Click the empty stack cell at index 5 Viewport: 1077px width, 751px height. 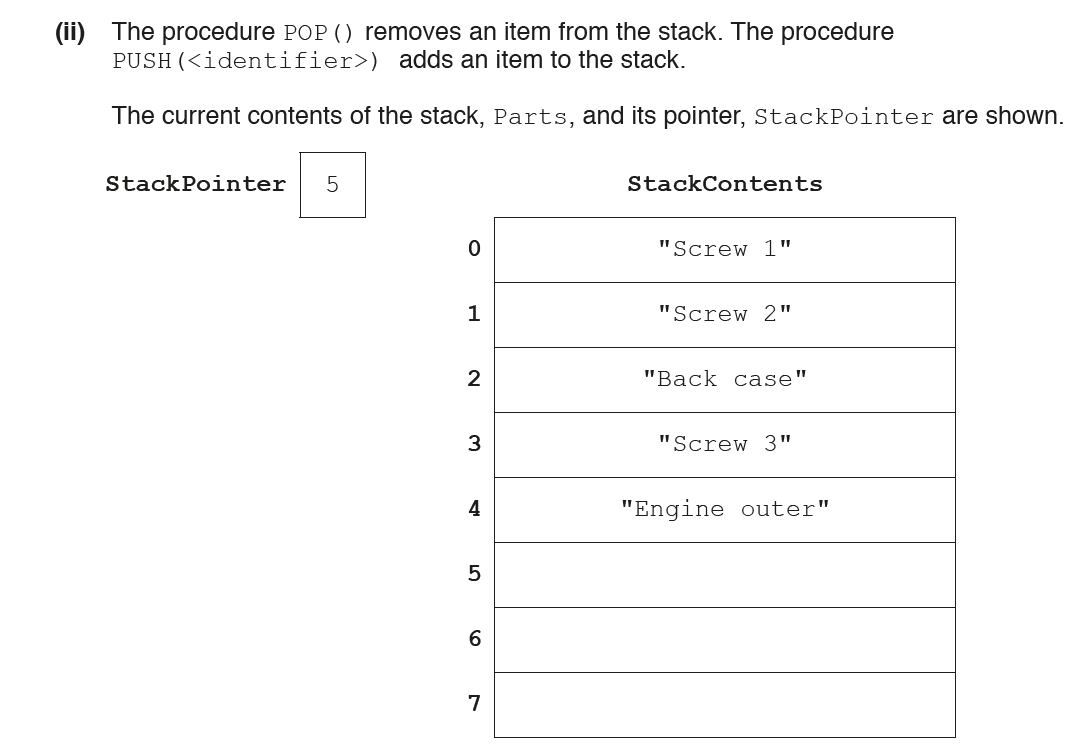tap(724, 575)
